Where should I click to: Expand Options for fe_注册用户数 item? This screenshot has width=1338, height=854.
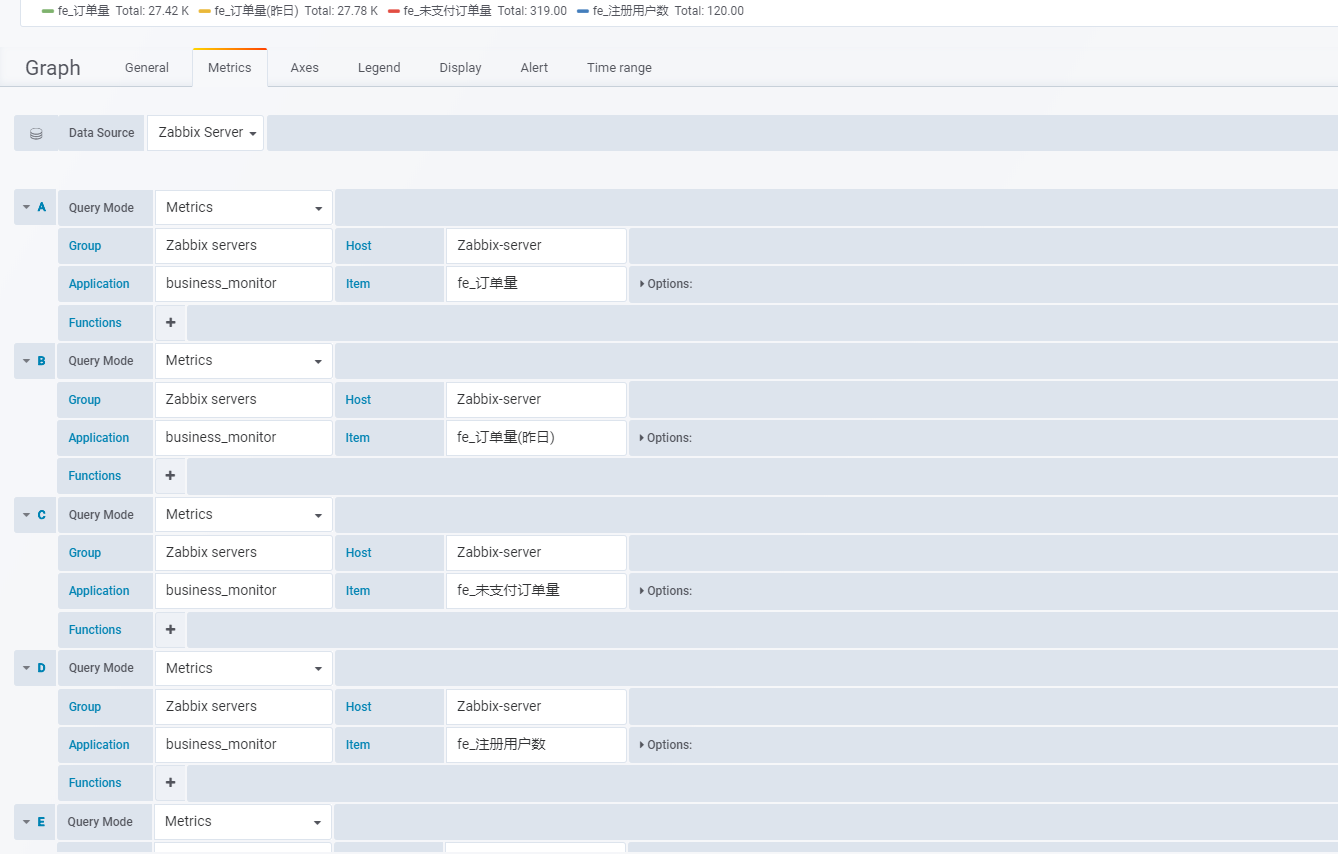(x=666, y=745)
